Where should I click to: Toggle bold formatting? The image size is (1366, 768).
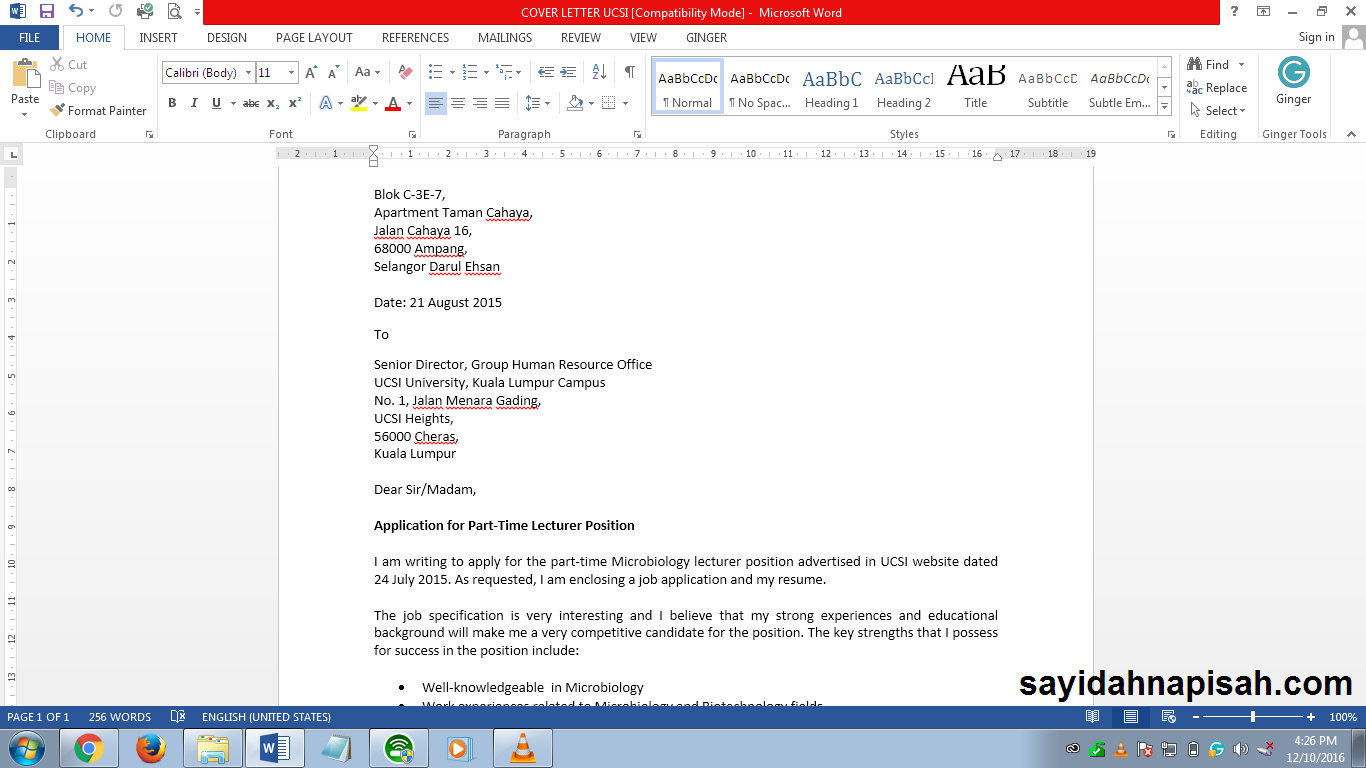point(172,103)
